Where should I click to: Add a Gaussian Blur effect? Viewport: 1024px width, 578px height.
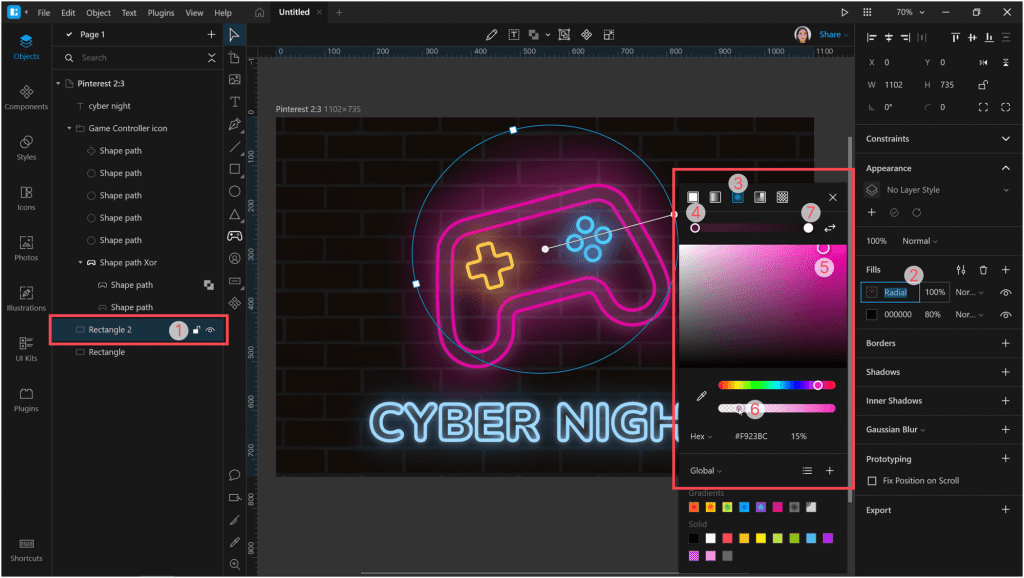(x=1006, y=430)
